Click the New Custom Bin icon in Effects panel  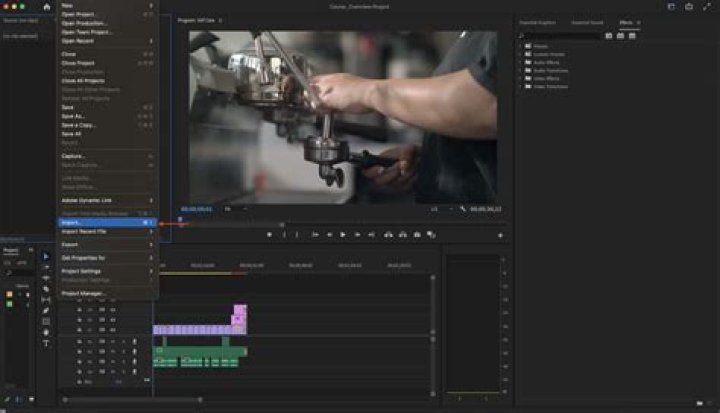click(x=699, y=403)
